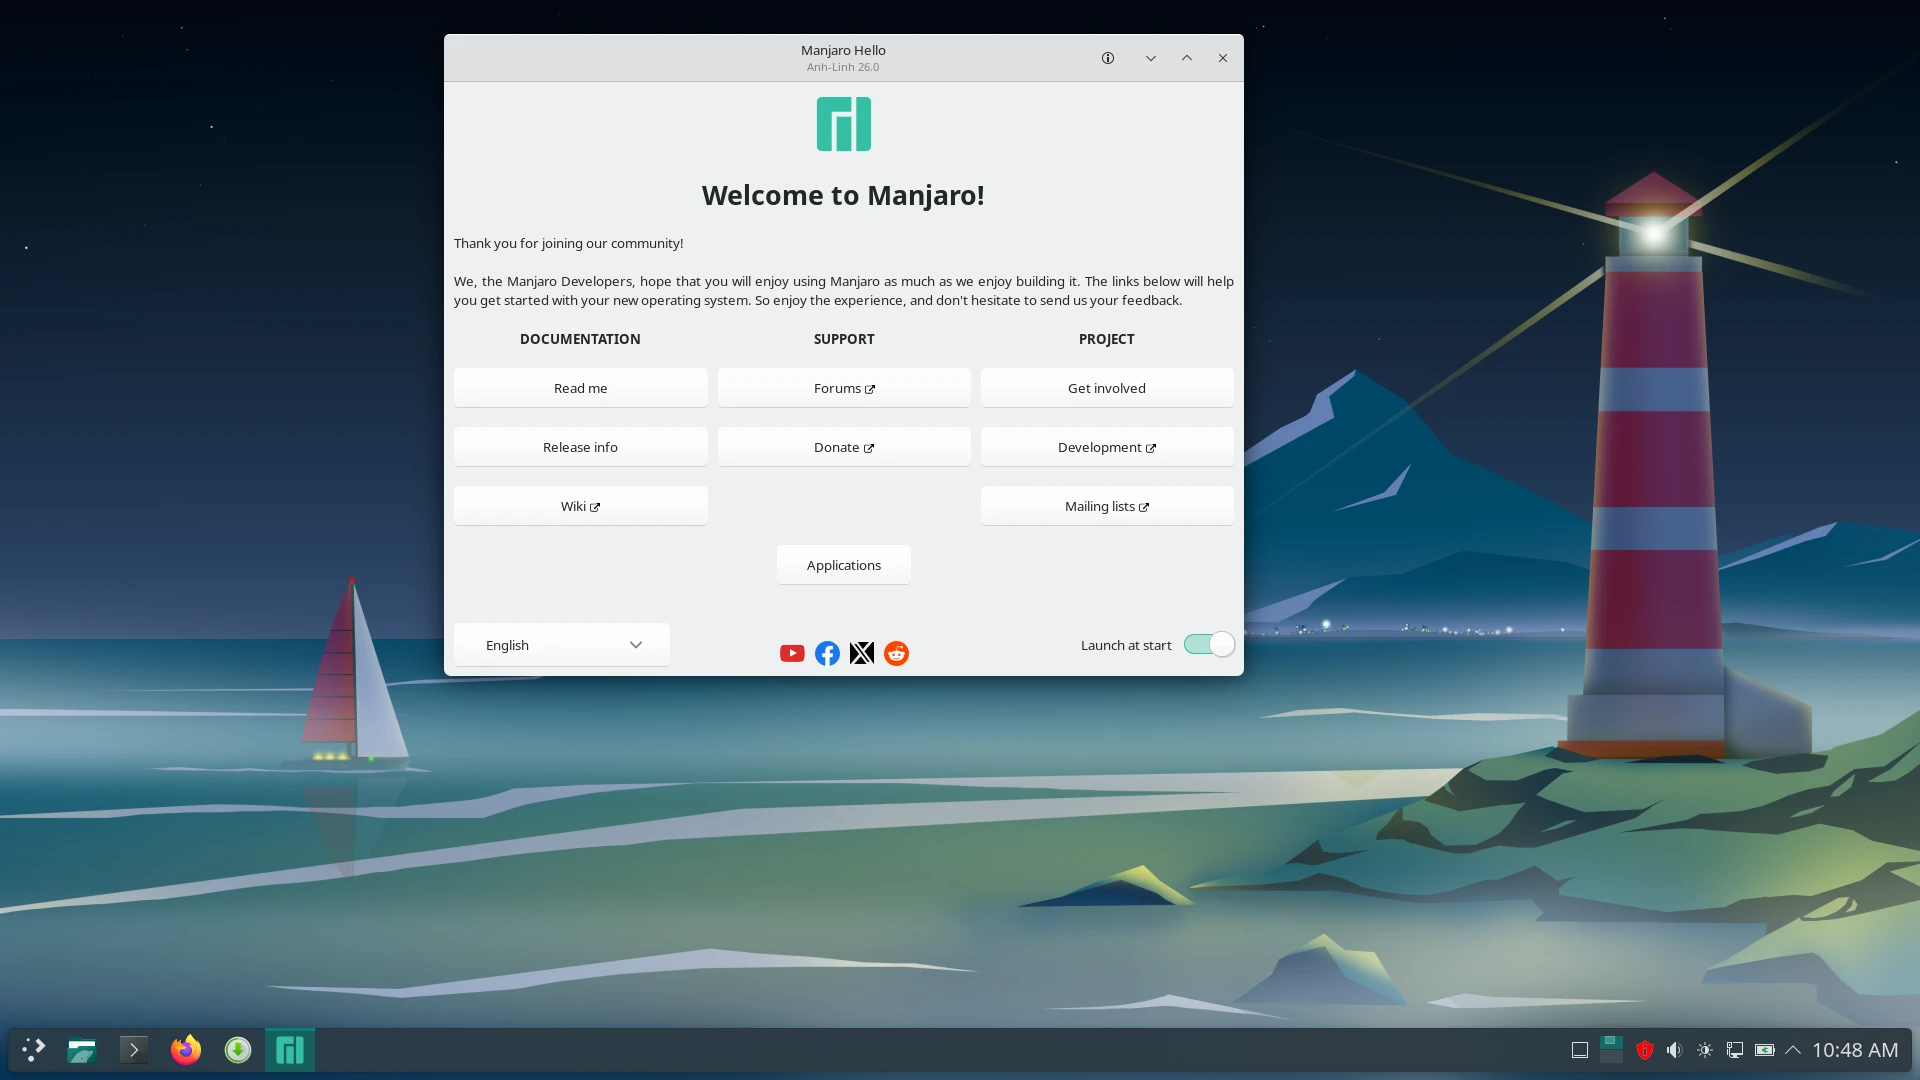This screenshot has width=1920, height=1080.
Task: Open the Manjaro Wiki
Action: pos(580,505)
